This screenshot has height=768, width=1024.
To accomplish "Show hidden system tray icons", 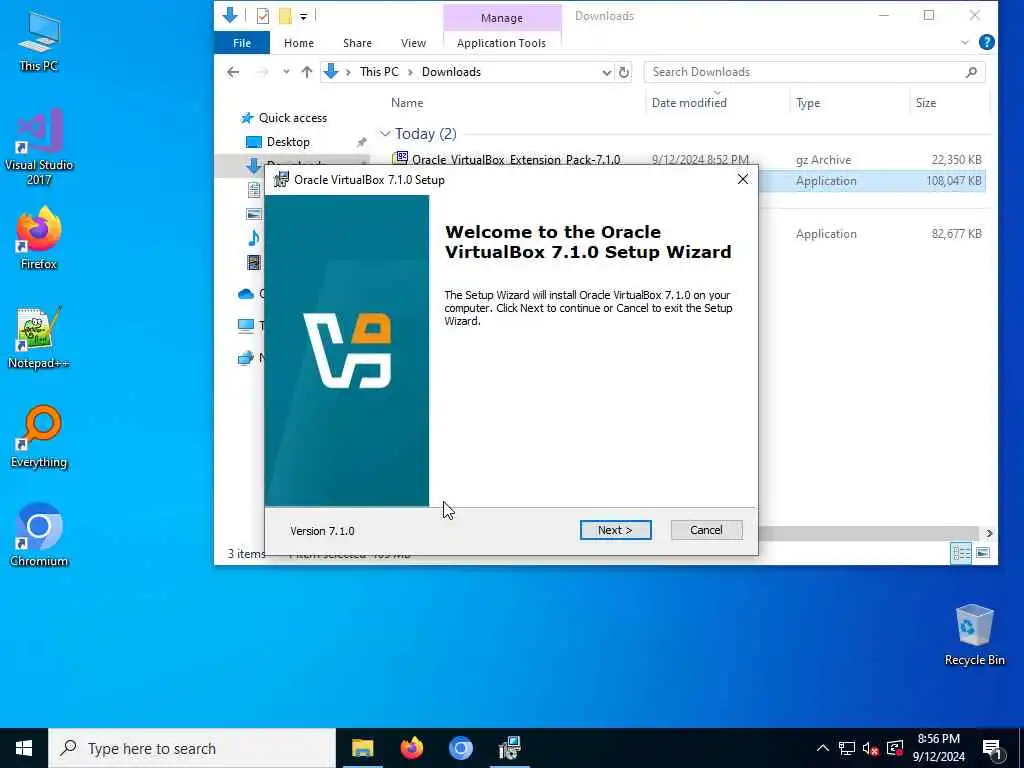I will pyautogui.click(x=823, y=748).
